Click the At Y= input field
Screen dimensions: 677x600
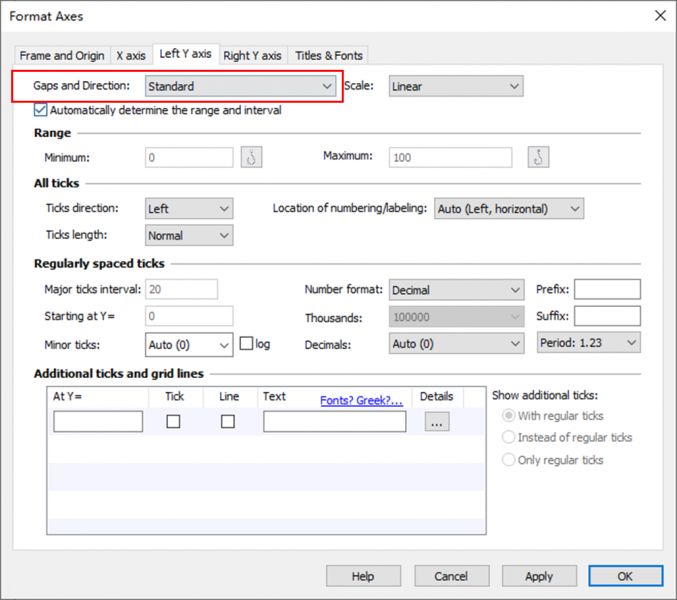pos(98,422)
